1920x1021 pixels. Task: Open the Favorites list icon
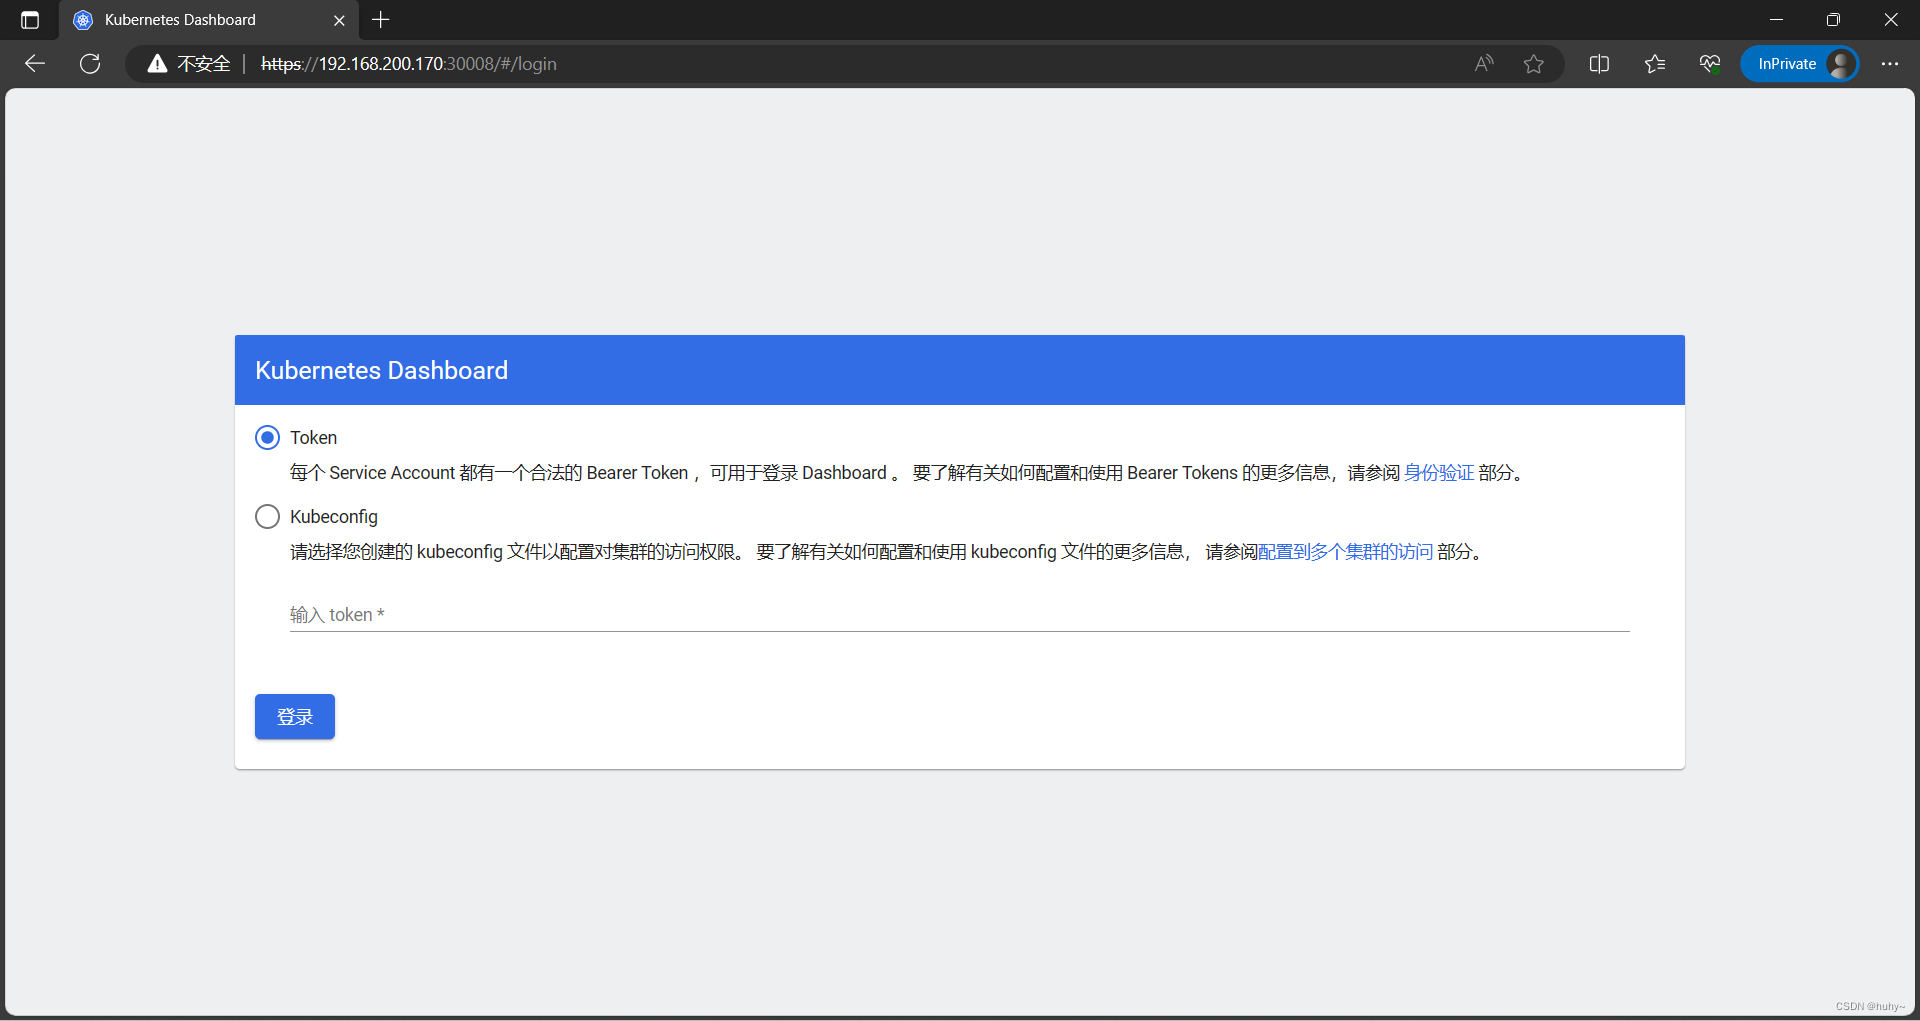(x=1655, y=64)
